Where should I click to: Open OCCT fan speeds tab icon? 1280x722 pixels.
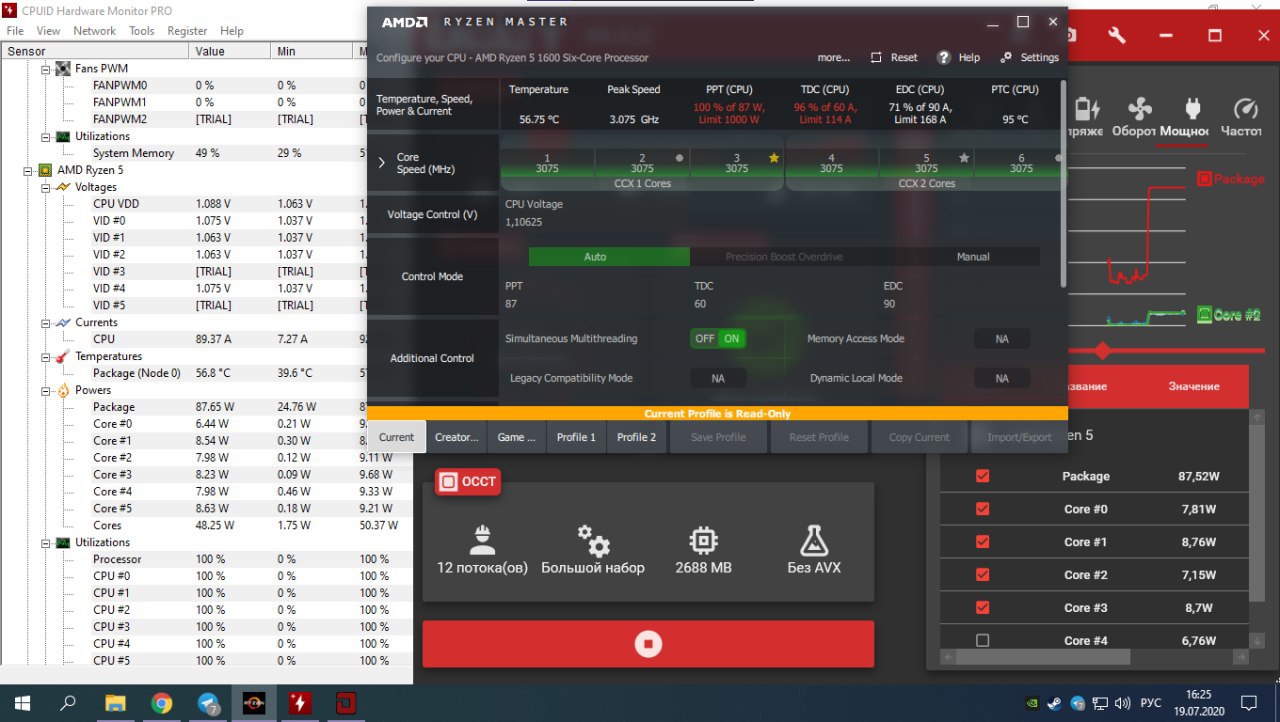pyautogui.click(x=1139, y=108)
